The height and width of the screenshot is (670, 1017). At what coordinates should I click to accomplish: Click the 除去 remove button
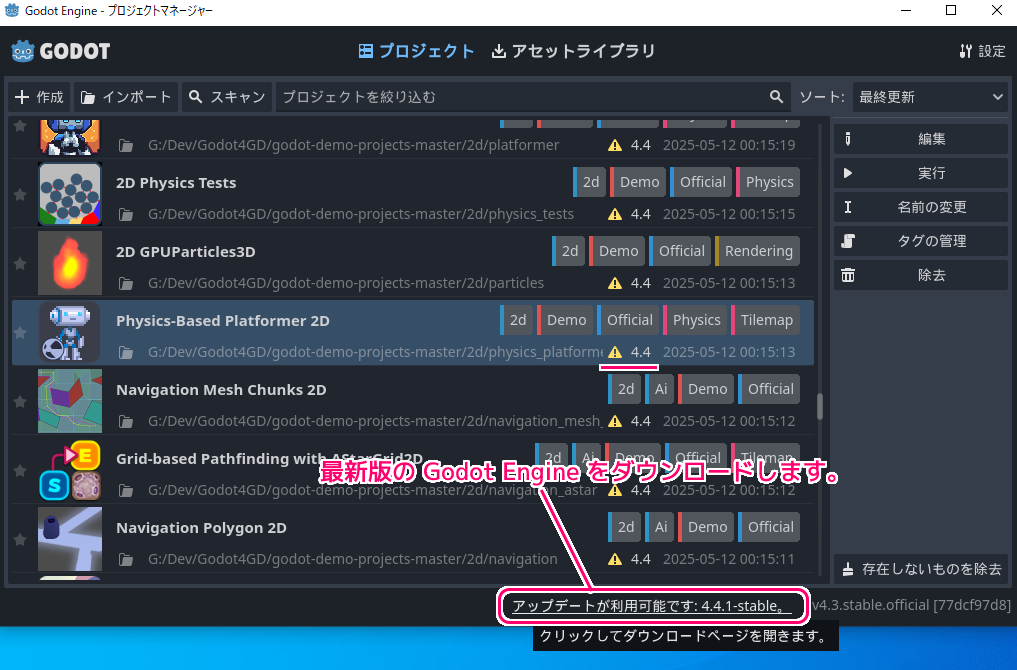[921, 275]
